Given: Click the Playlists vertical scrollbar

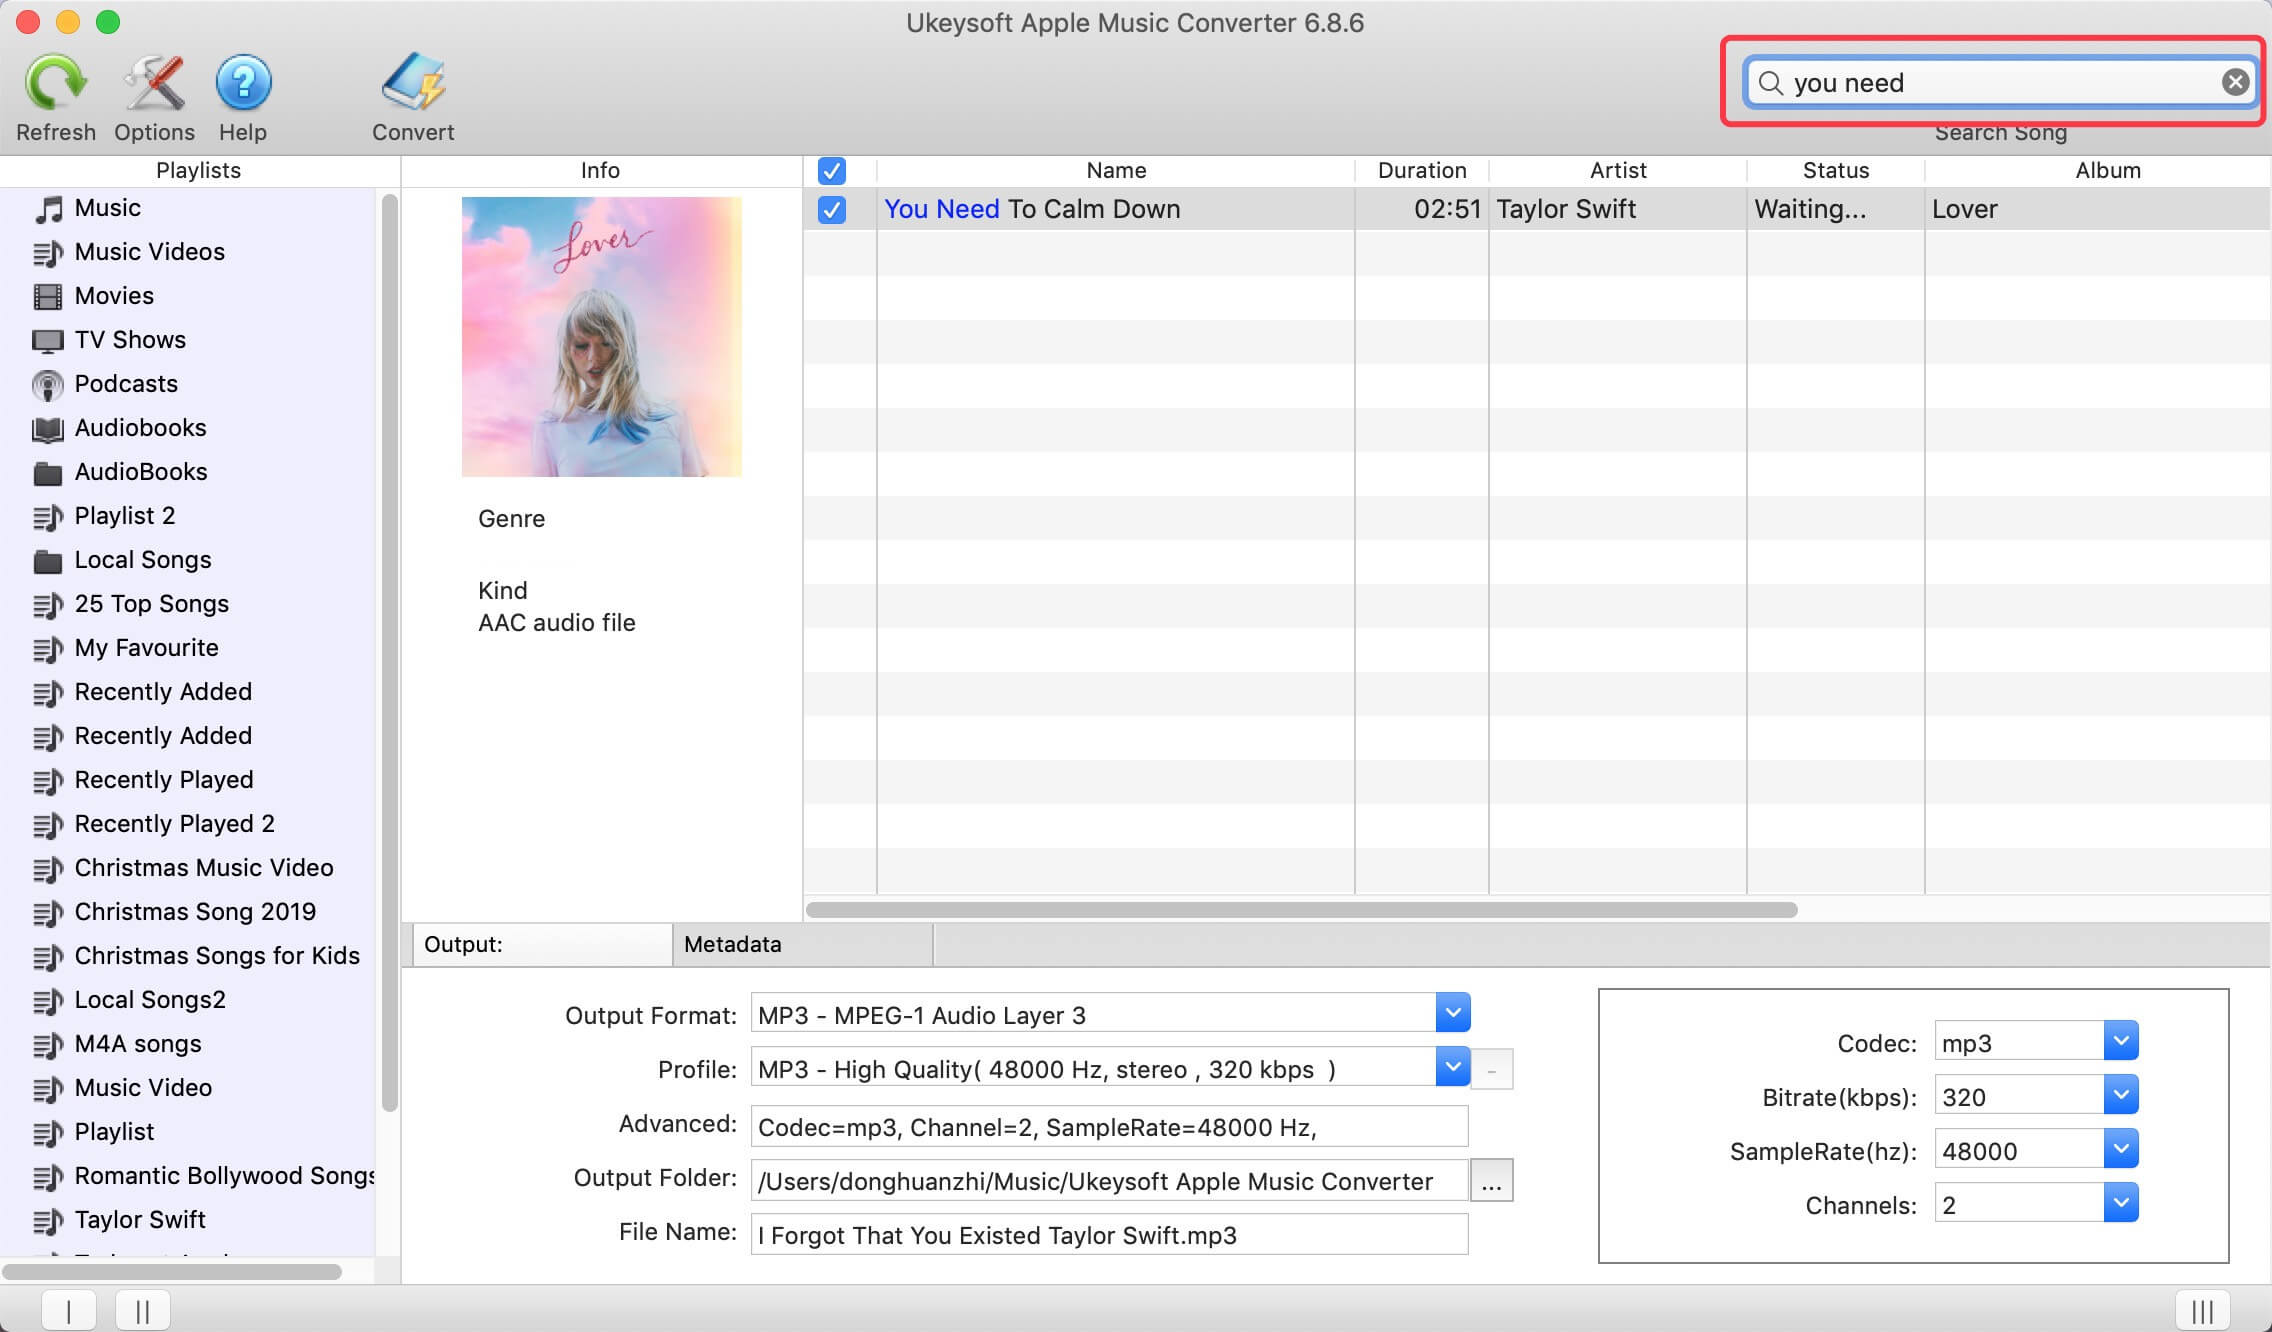Looking at the screenshot, I should (390, 653).
